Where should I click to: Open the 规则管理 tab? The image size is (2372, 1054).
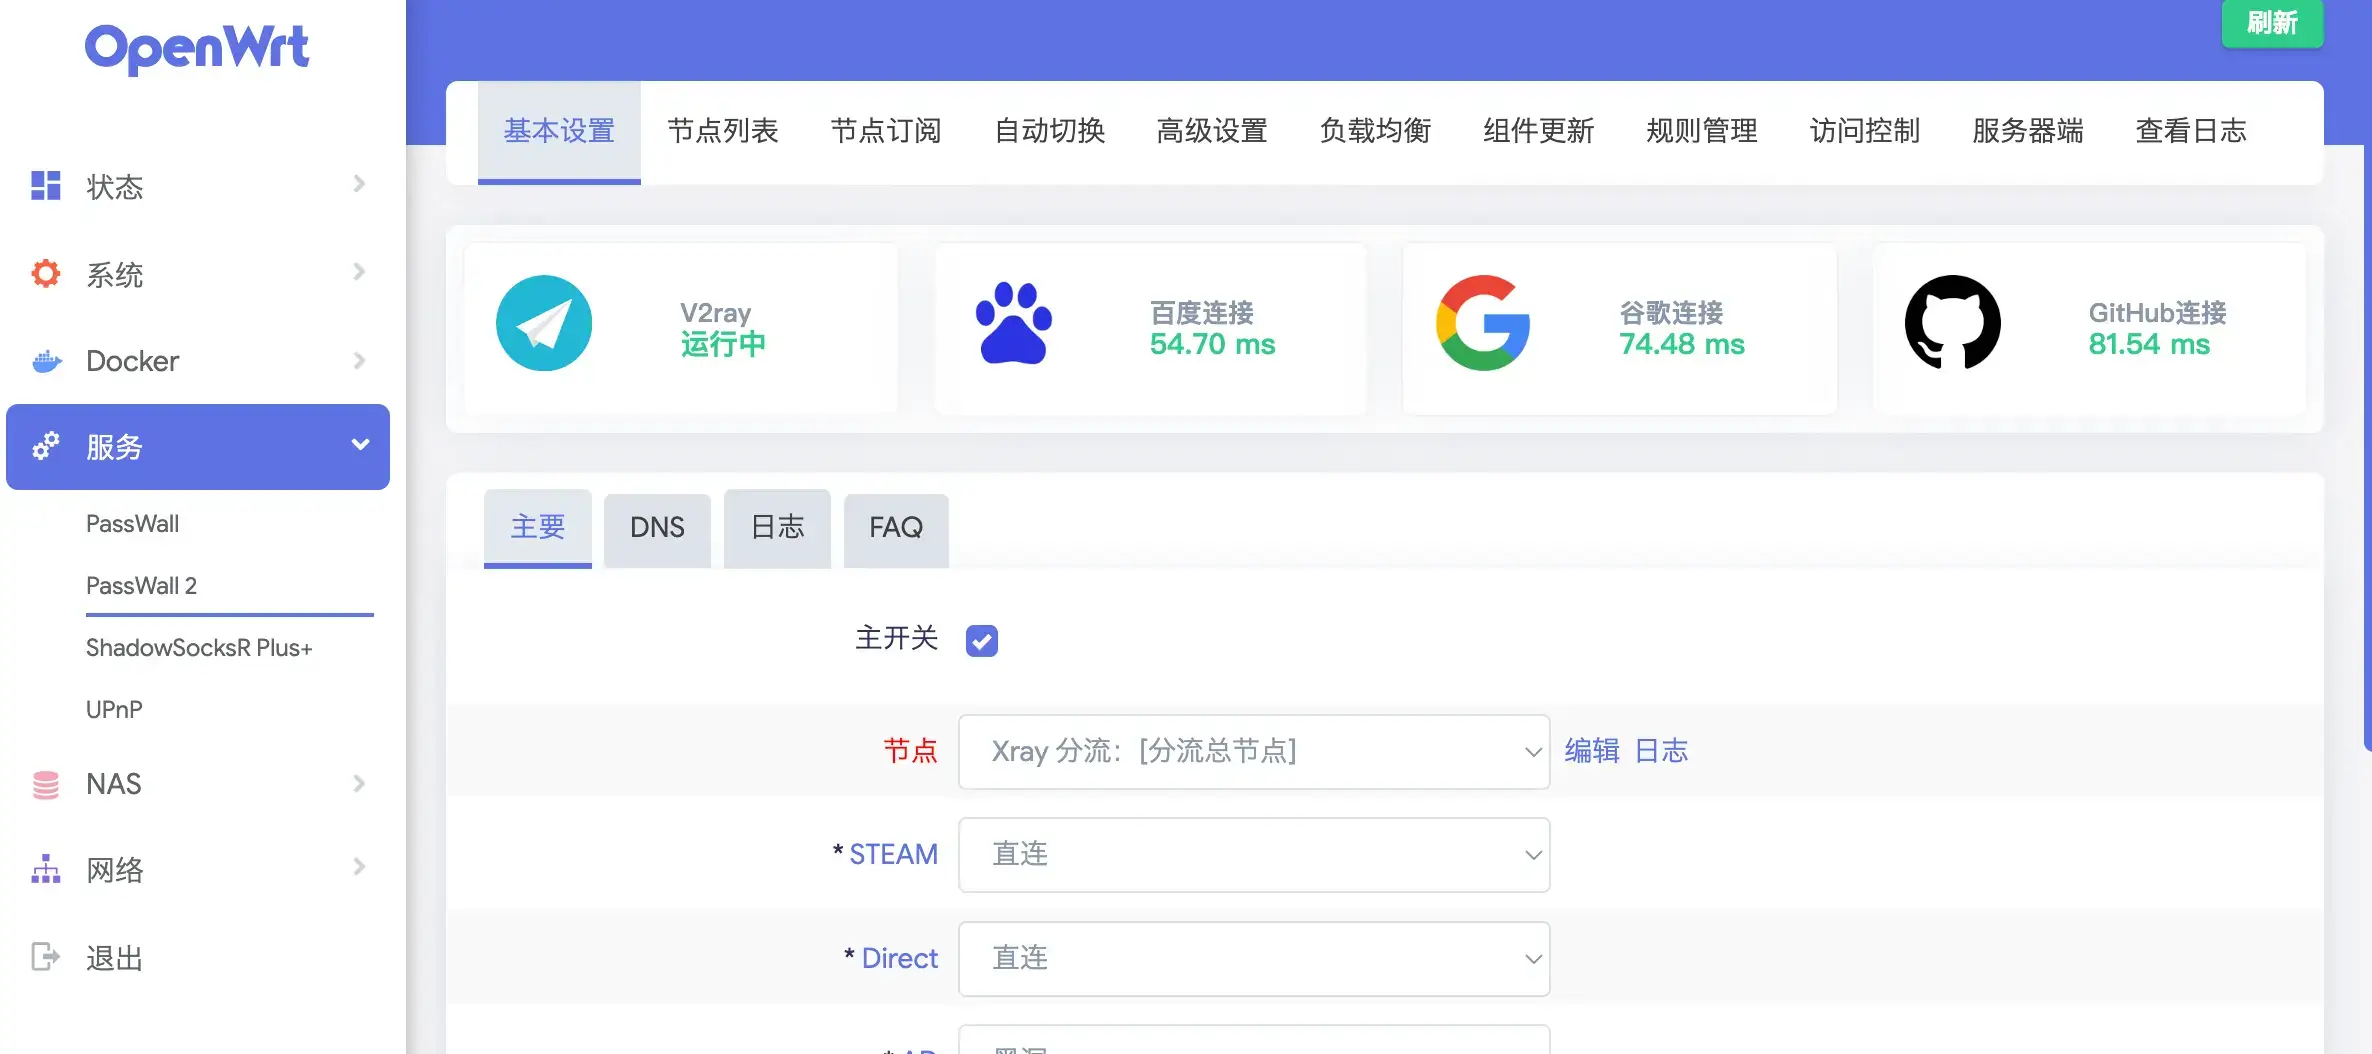tap(1701, 132)
